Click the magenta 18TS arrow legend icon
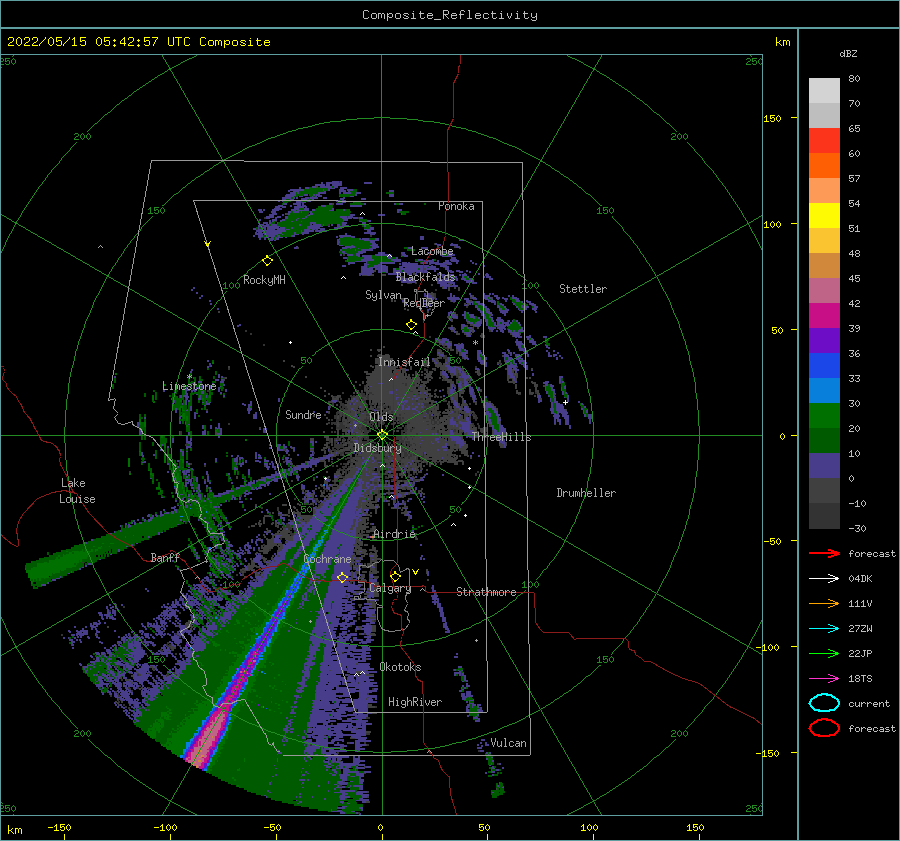Image resolution: width=900 pixels, height=841 pixels. [x=824, y=679]
